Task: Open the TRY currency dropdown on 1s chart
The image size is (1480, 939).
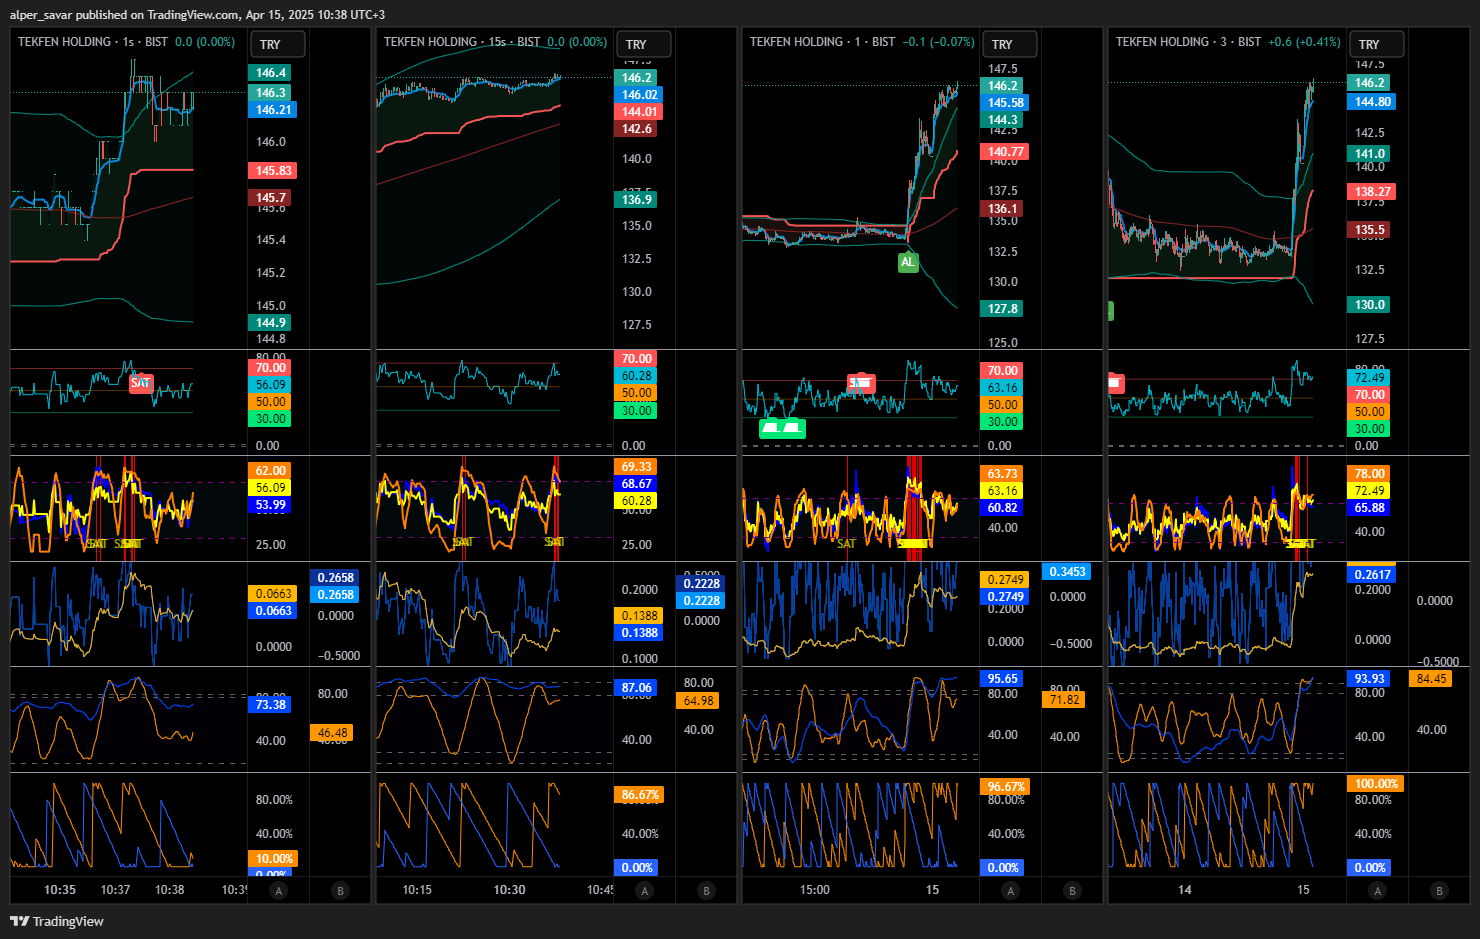Action: click(277, 44)
